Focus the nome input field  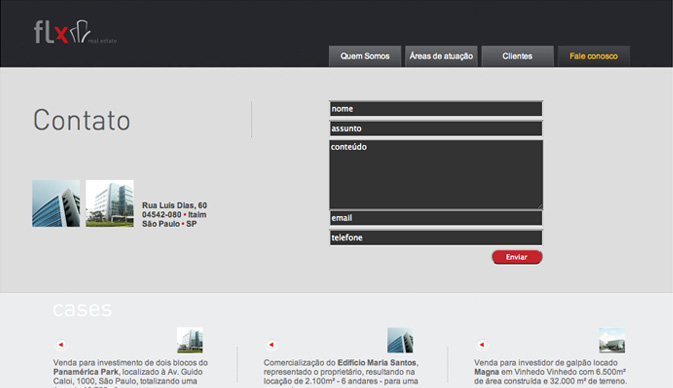click(436, 109)
